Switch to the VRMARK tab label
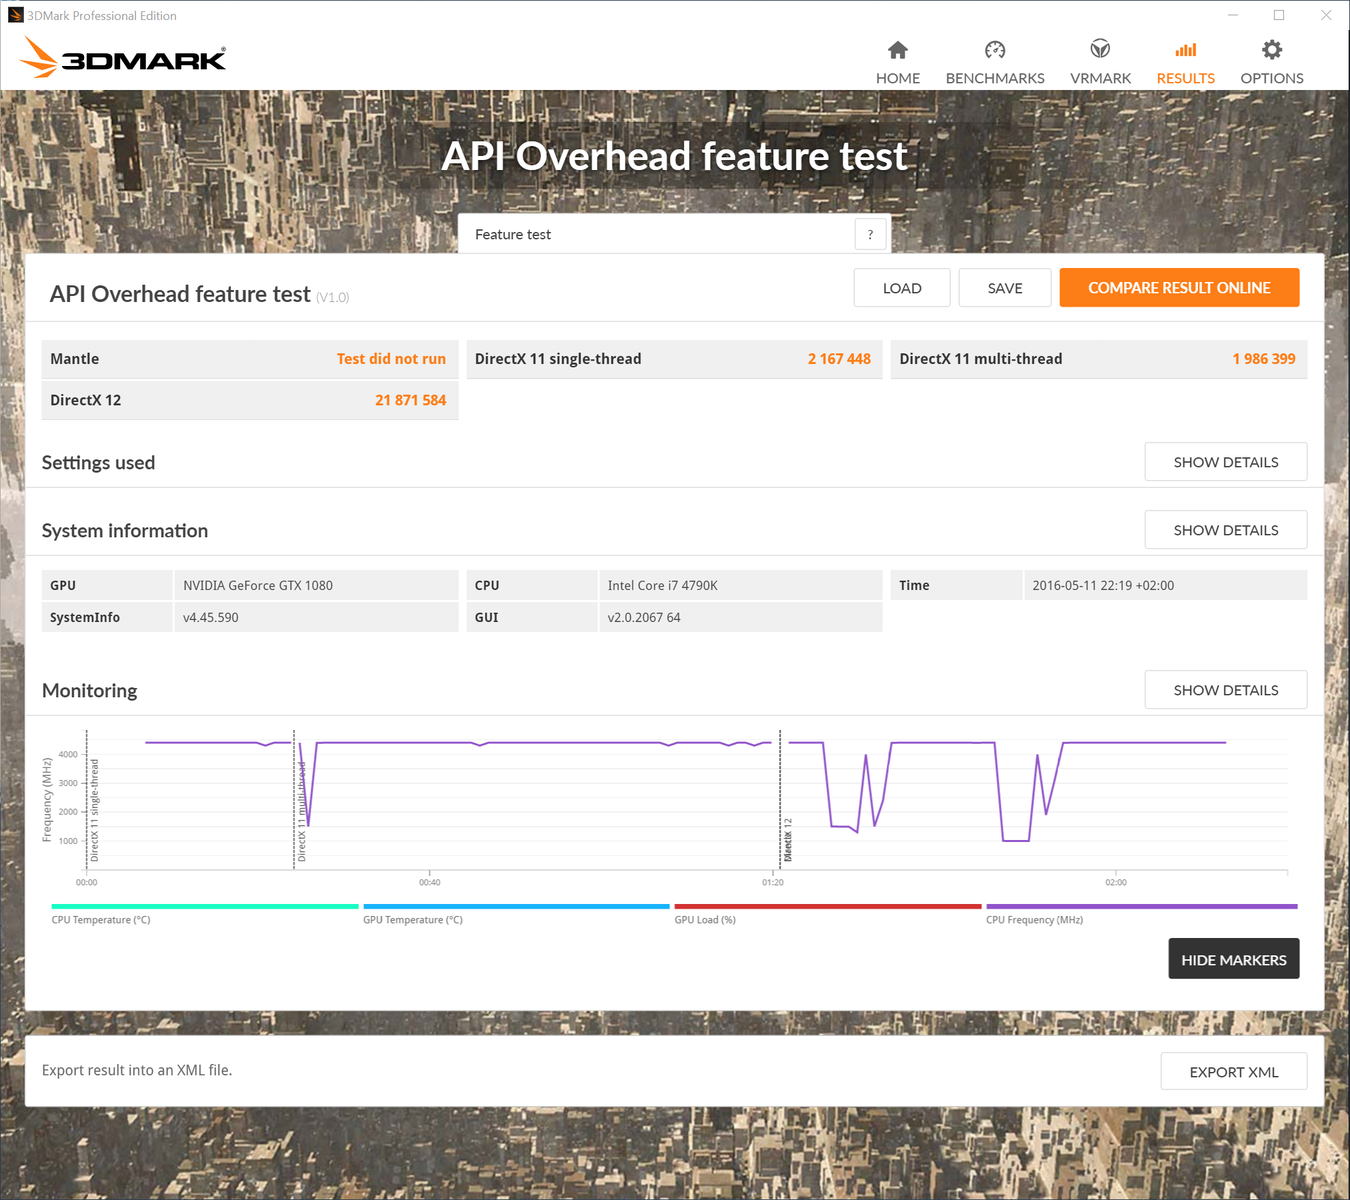The image size is (1350, 1200). pos(1100,78)
